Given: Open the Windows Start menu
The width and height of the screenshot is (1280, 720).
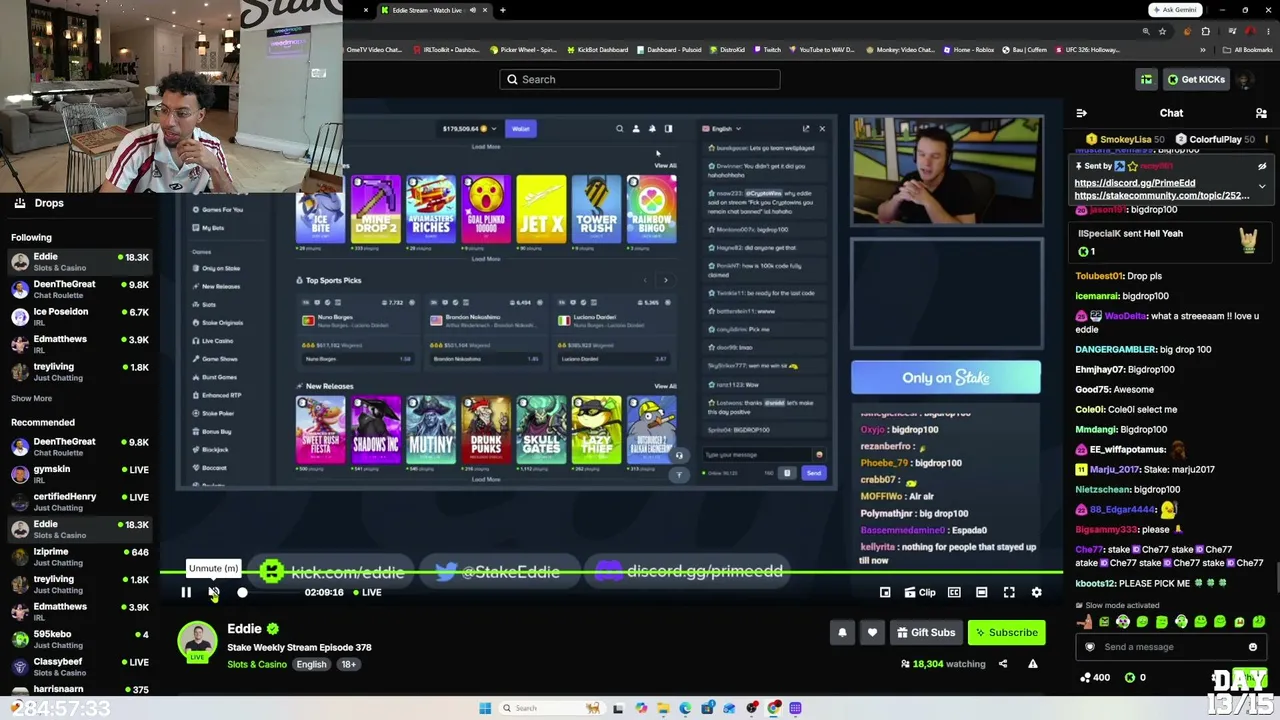Looking at the screenshot, I should [485, 708].
